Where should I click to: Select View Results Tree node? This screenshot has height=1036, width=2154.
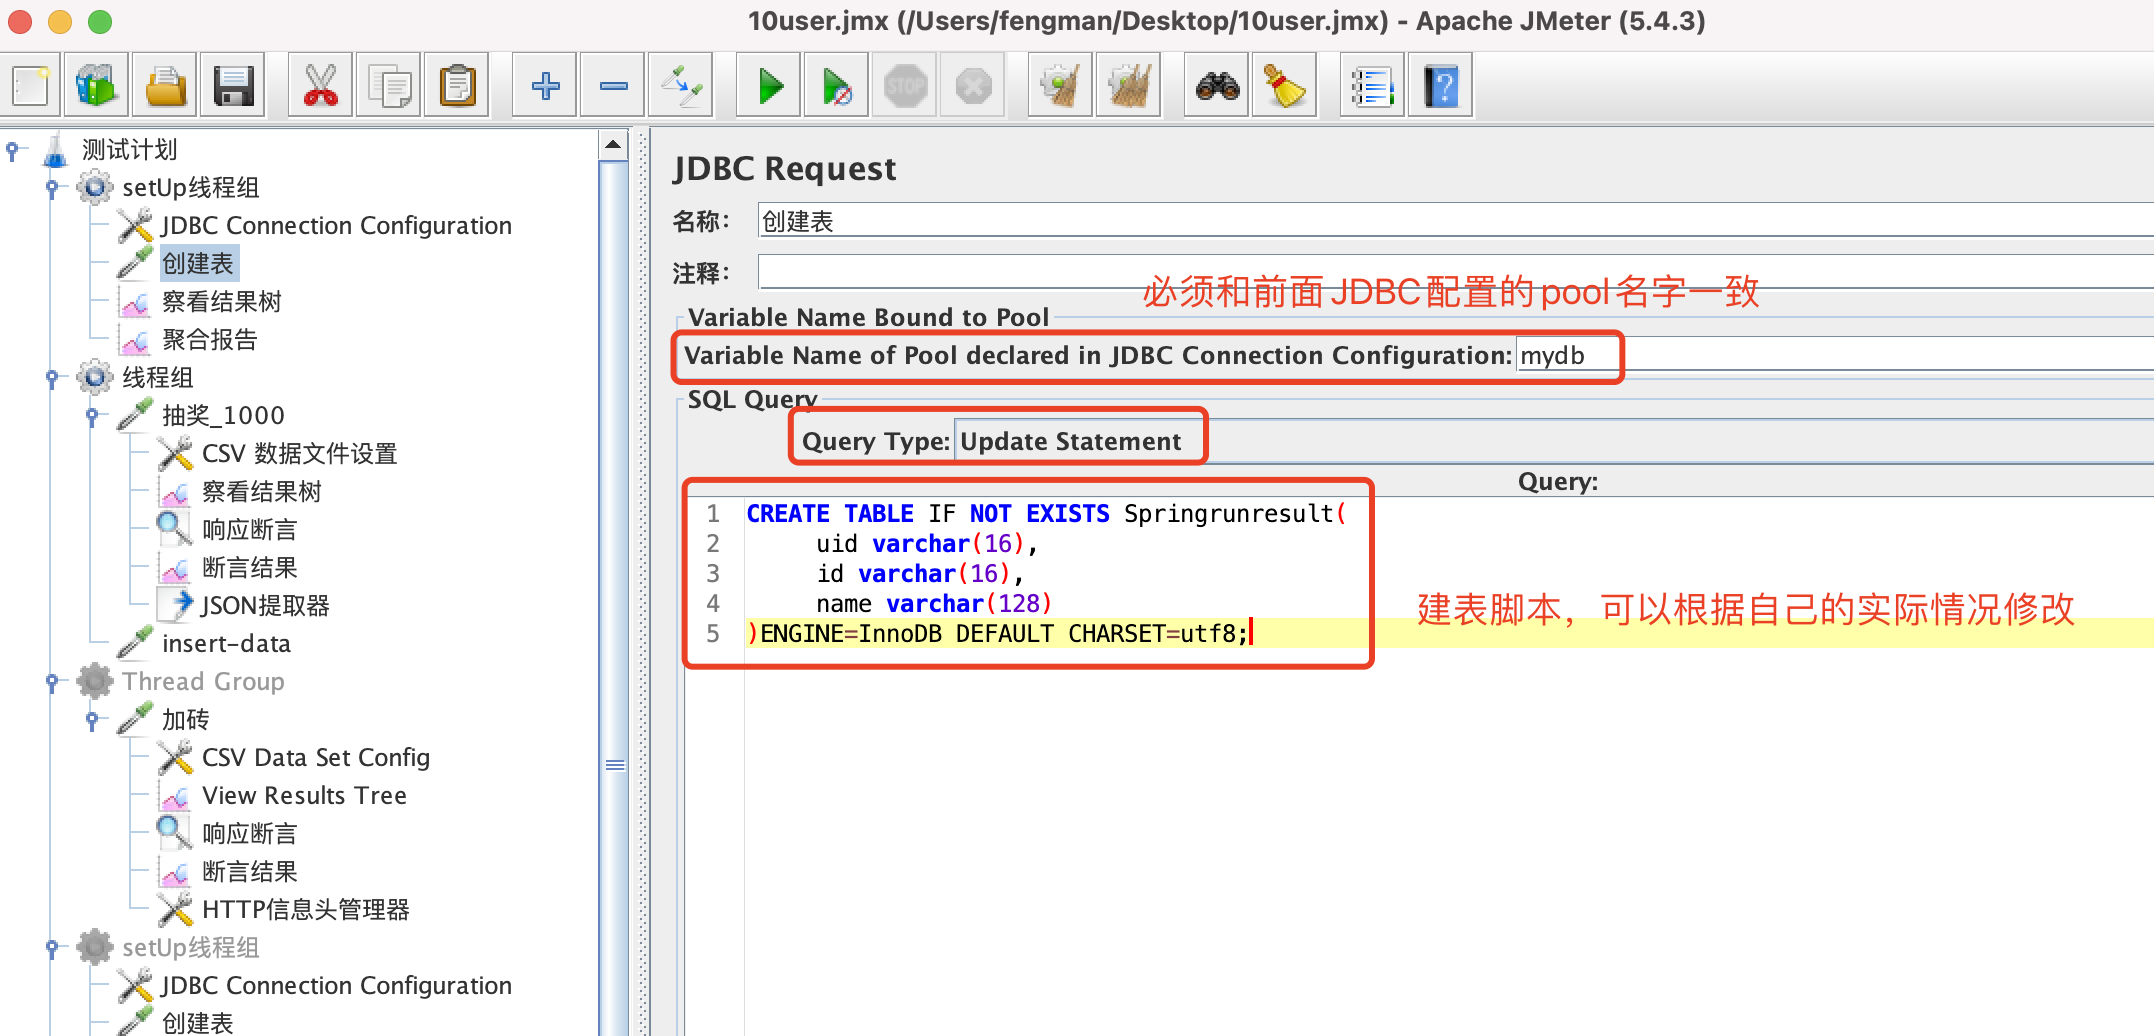coord(304,796)
